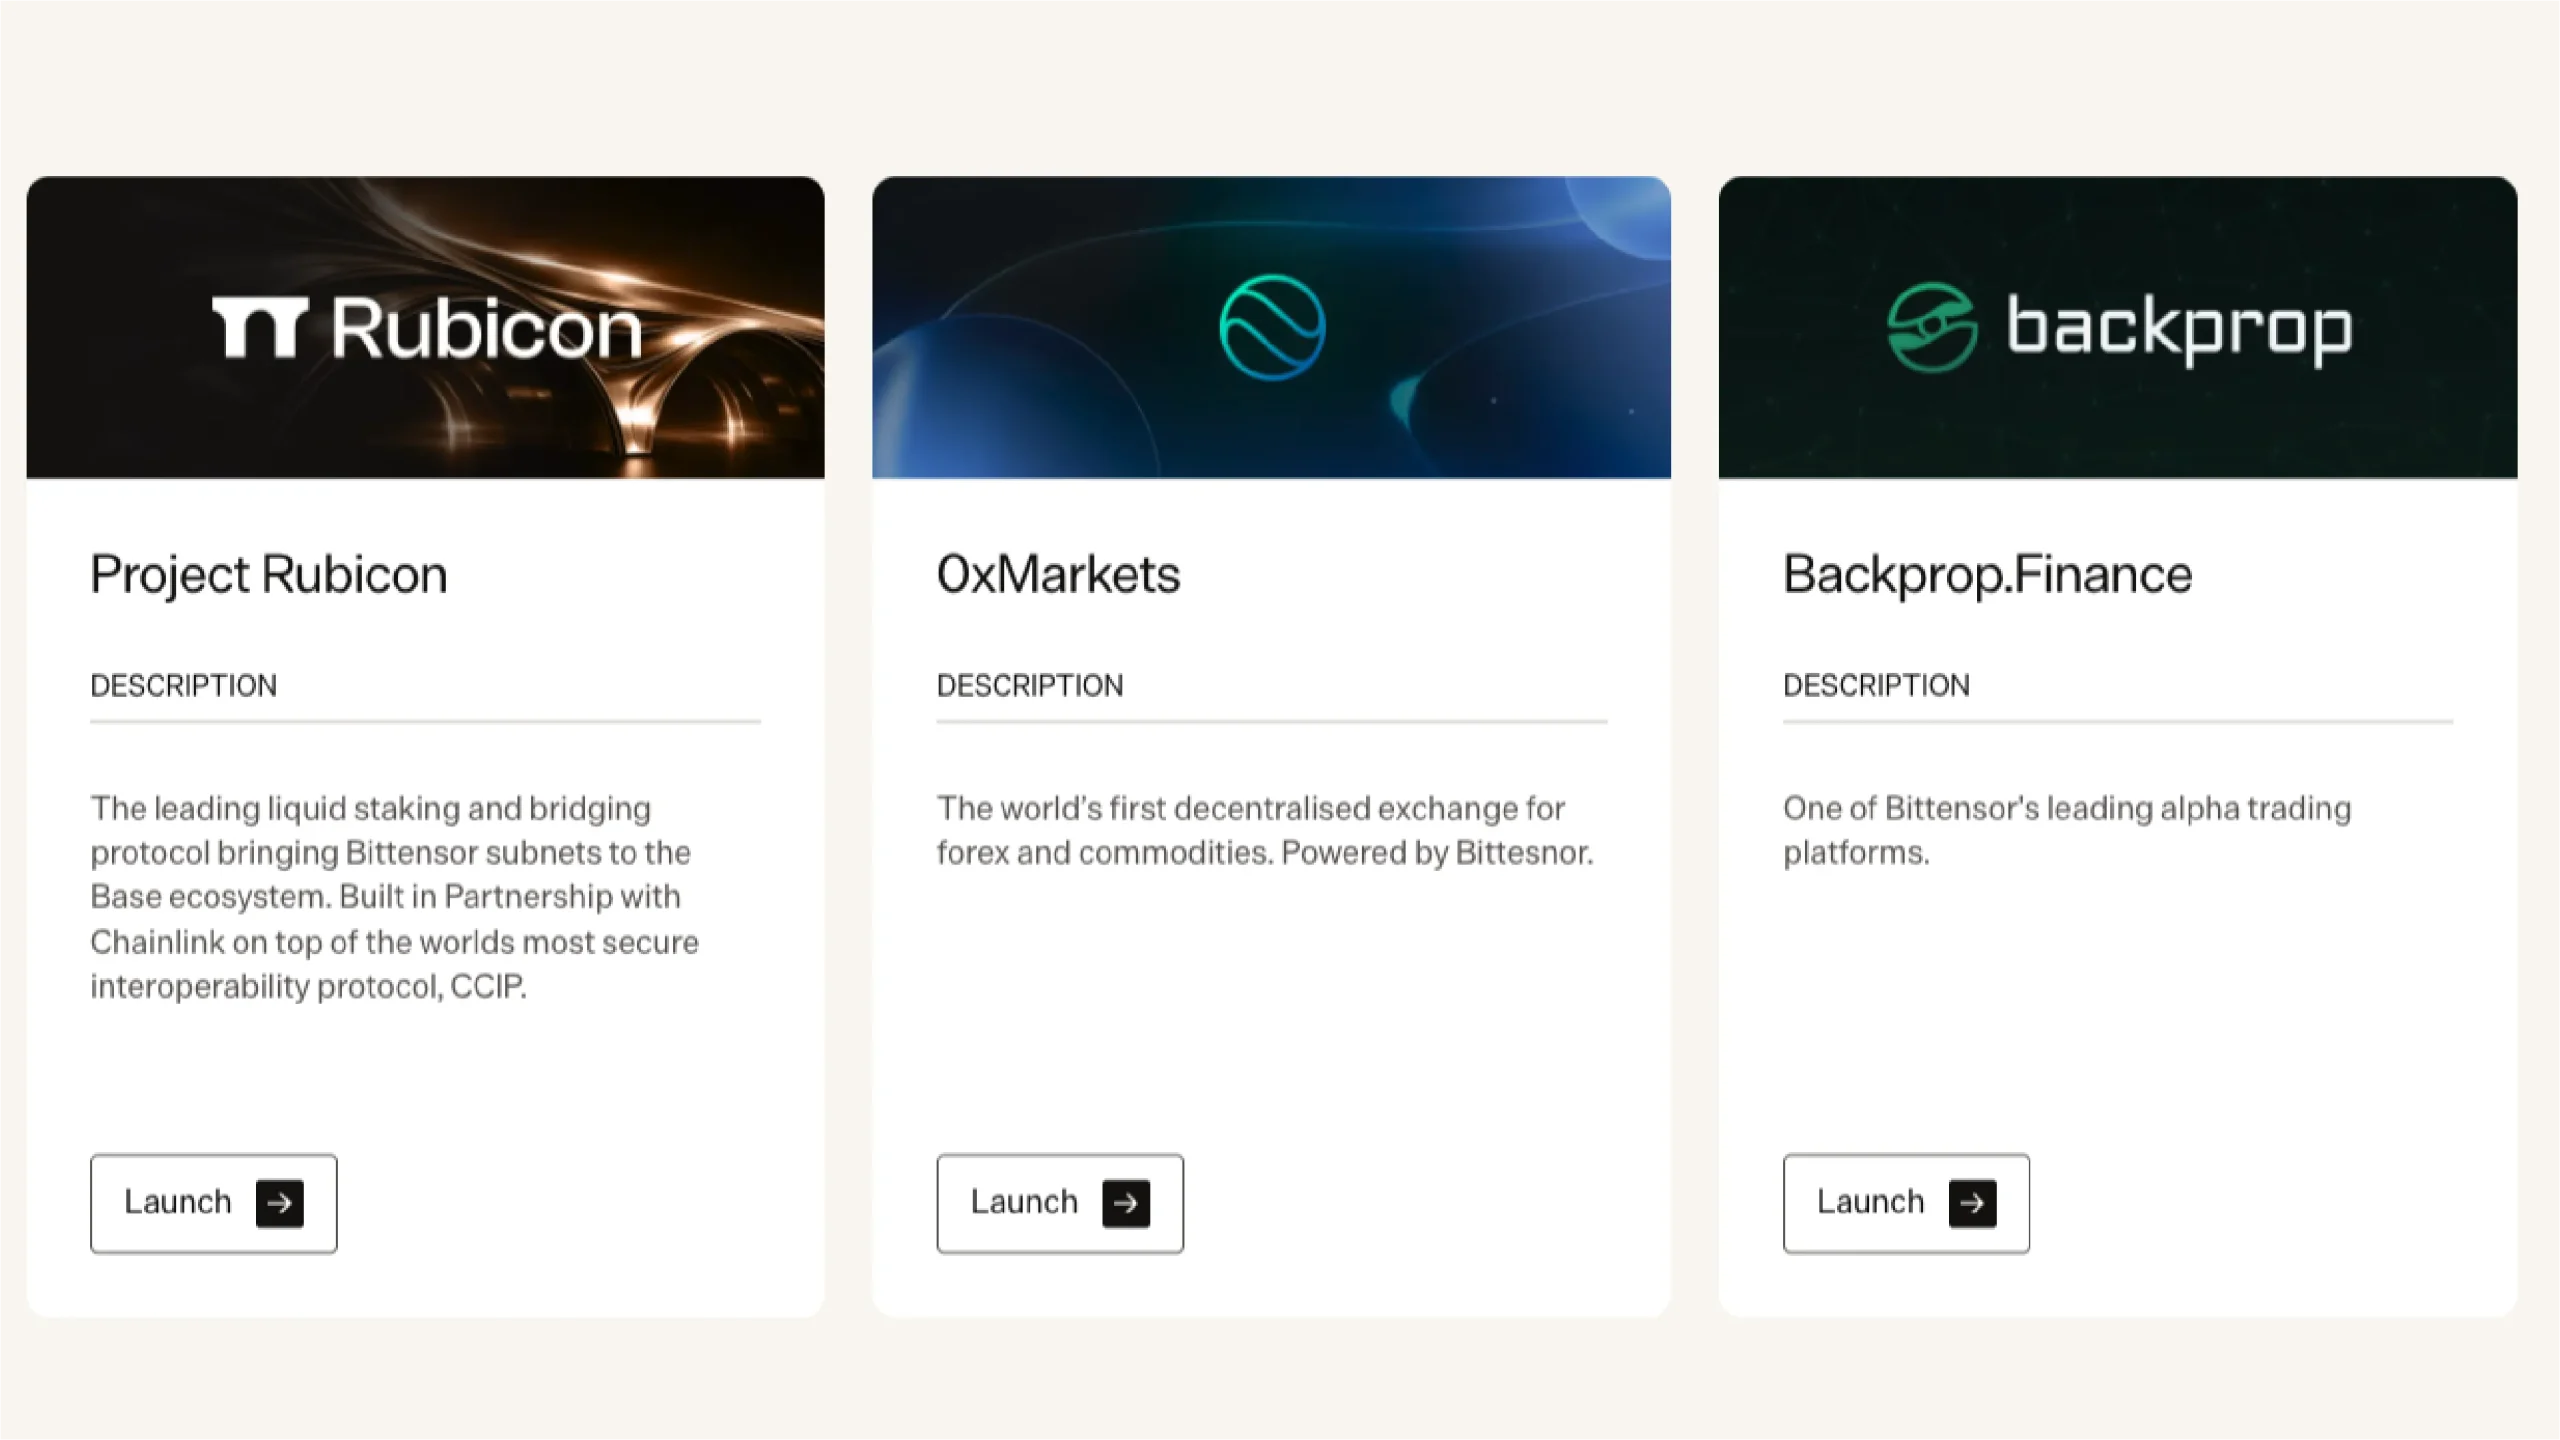
Task: Click the white Rubicon logo mark
Action: [x=260, y=327]
